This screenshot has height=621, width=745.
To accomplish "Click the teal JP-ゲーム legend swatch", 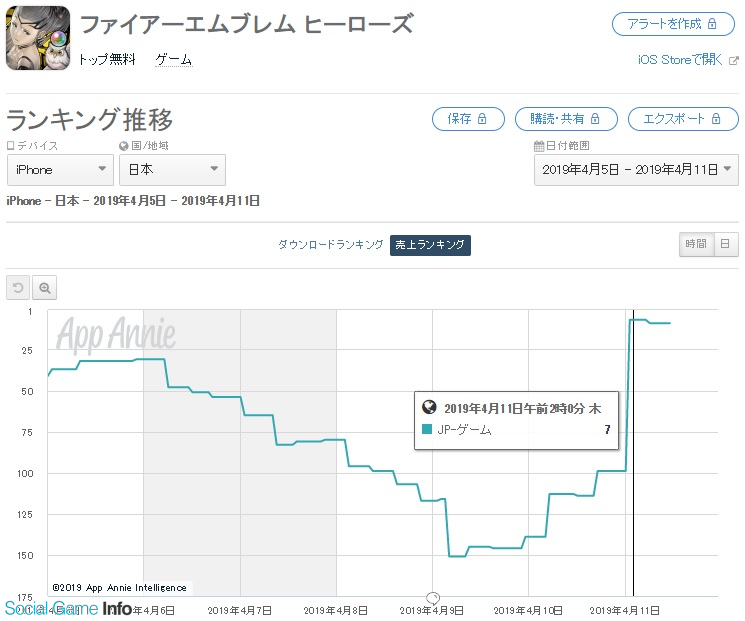I will click(427, 430).
